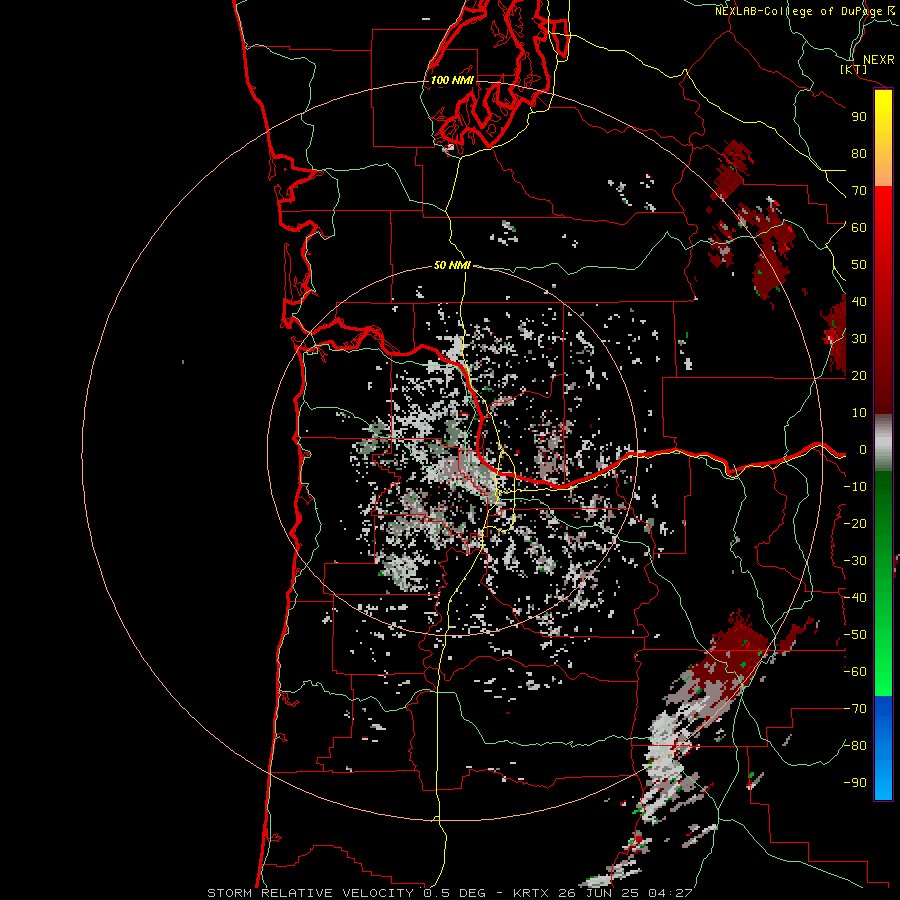Select the positive 50 scale label
Screen dimensions: 900x900
[x=859, y=265]
